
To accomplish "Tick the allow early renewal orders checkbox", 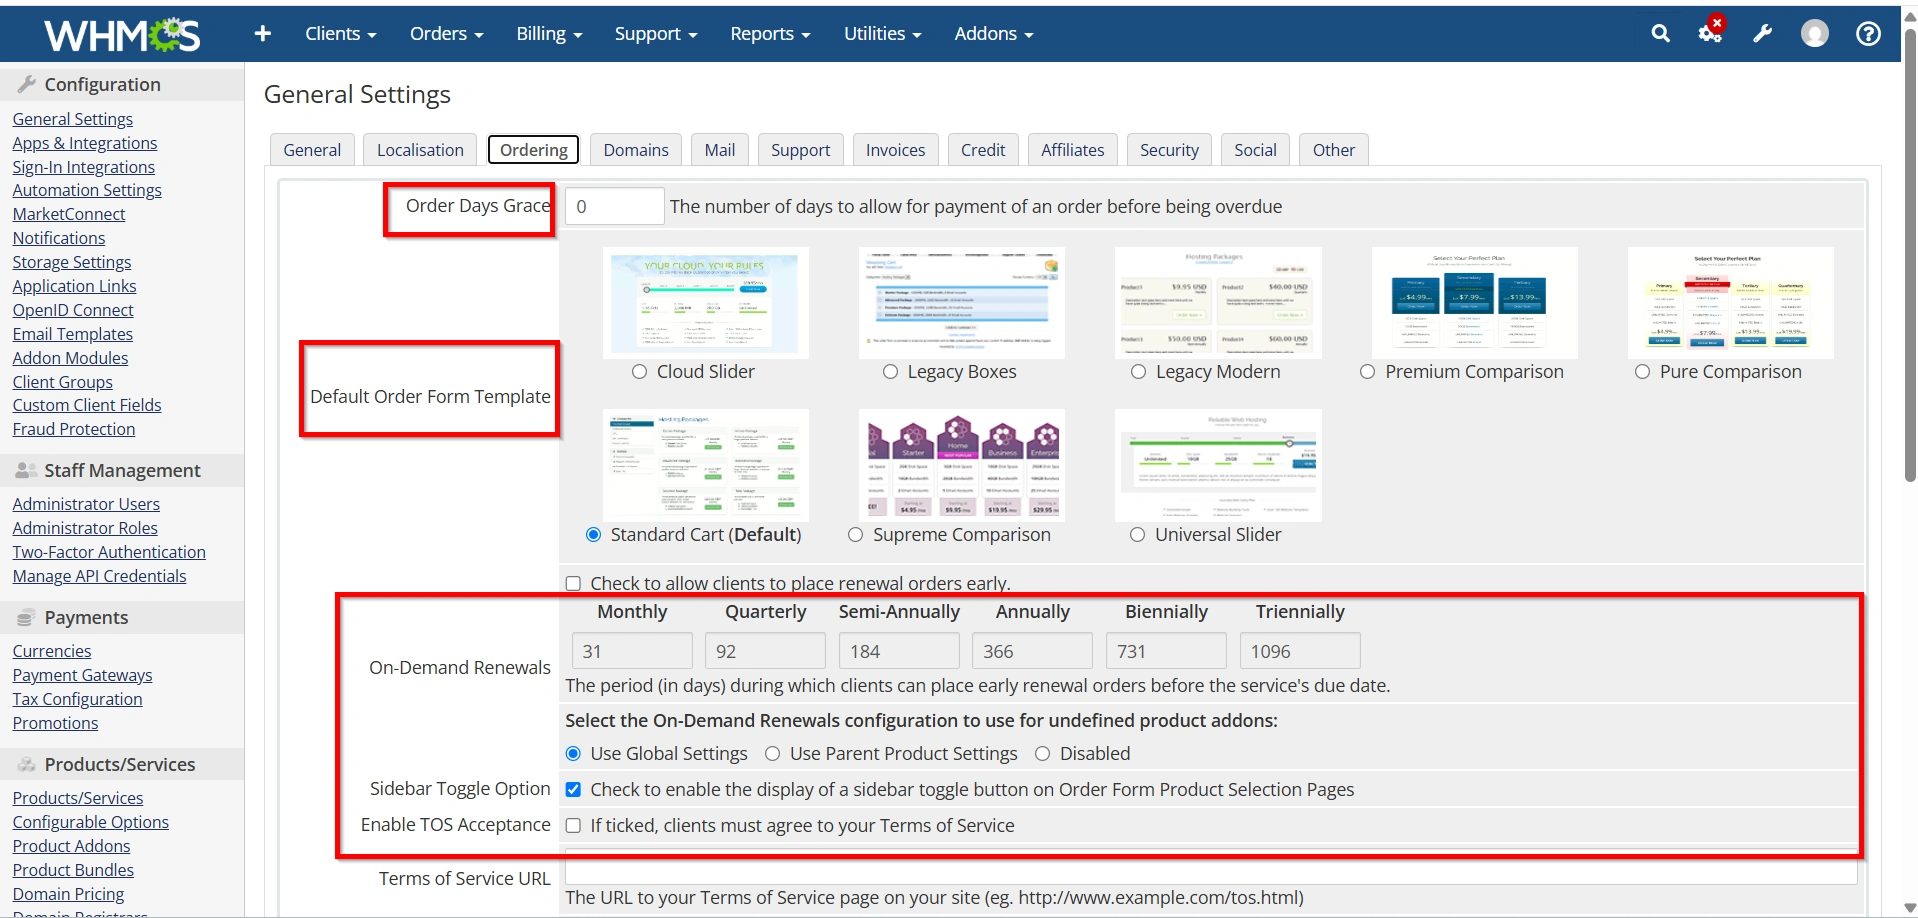I will (x=573, y=583).
